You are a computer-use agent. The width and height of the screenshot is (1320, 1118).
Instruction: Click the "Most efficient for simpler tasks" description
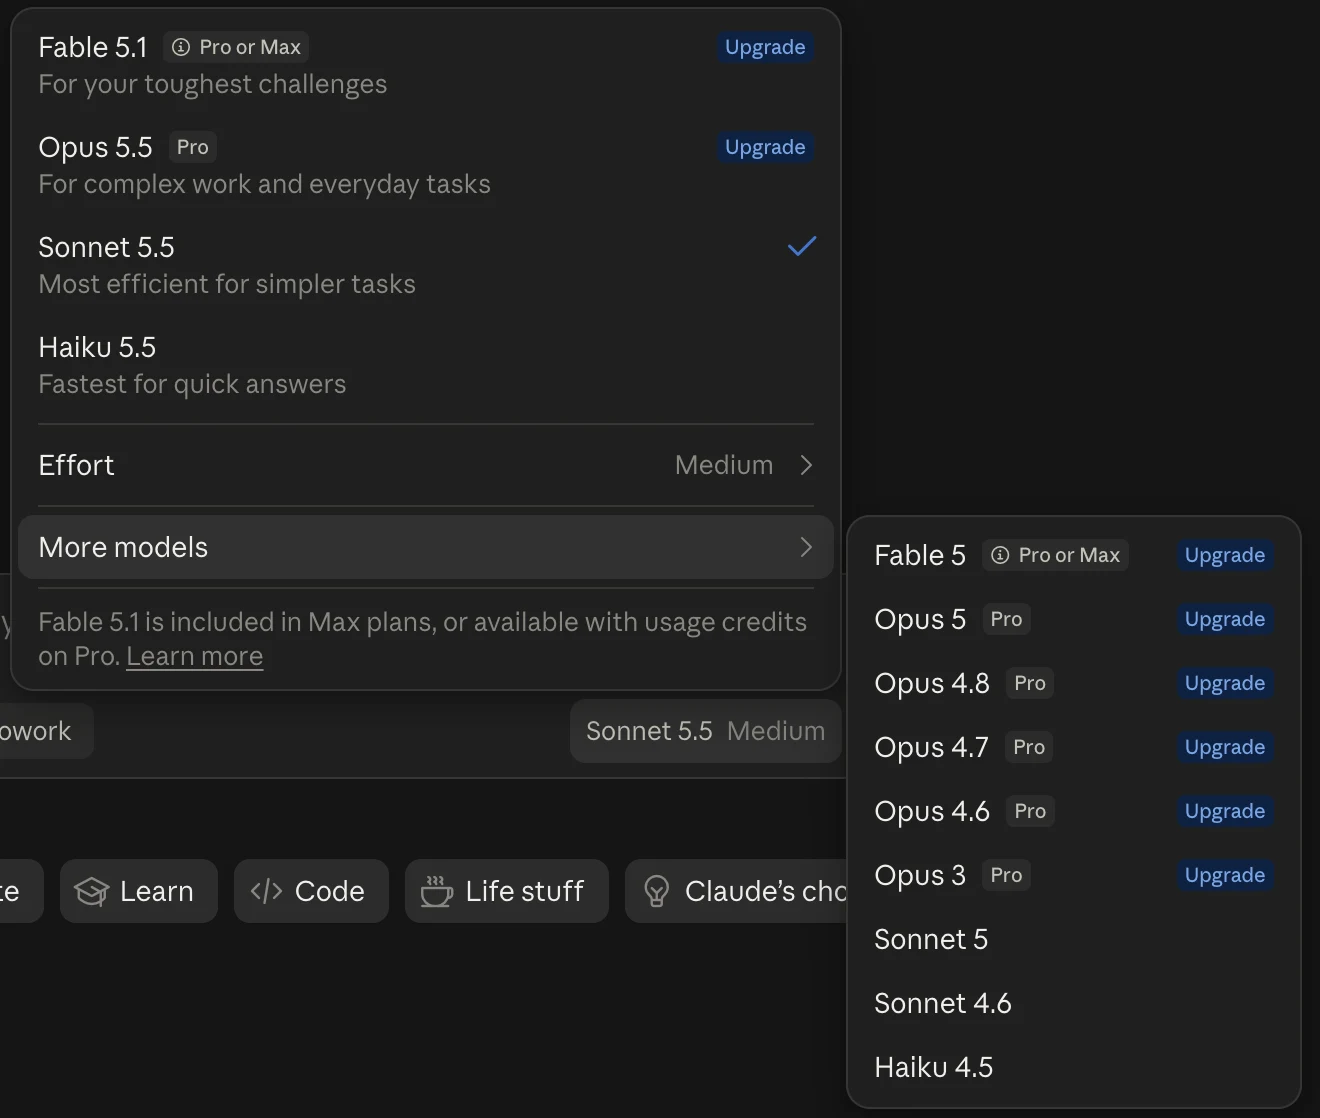click(227, 284)
